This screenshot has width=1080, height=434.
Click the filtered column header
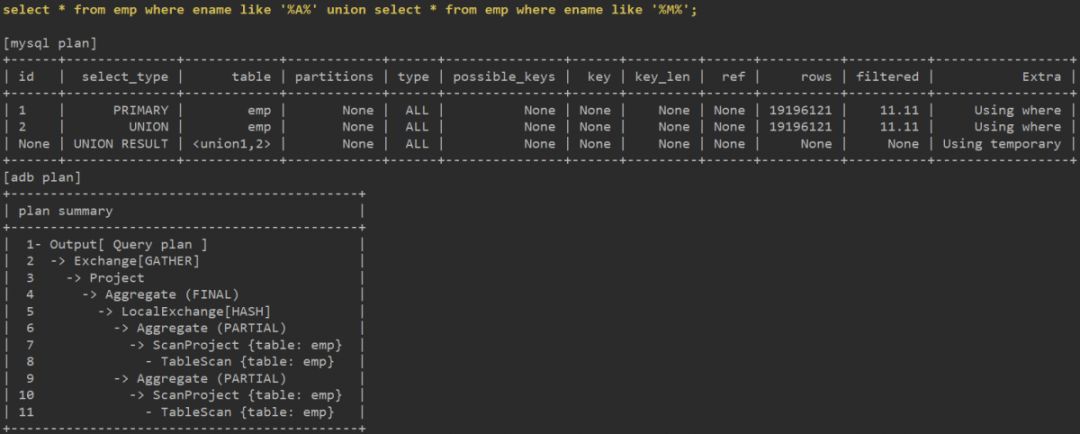887,76
